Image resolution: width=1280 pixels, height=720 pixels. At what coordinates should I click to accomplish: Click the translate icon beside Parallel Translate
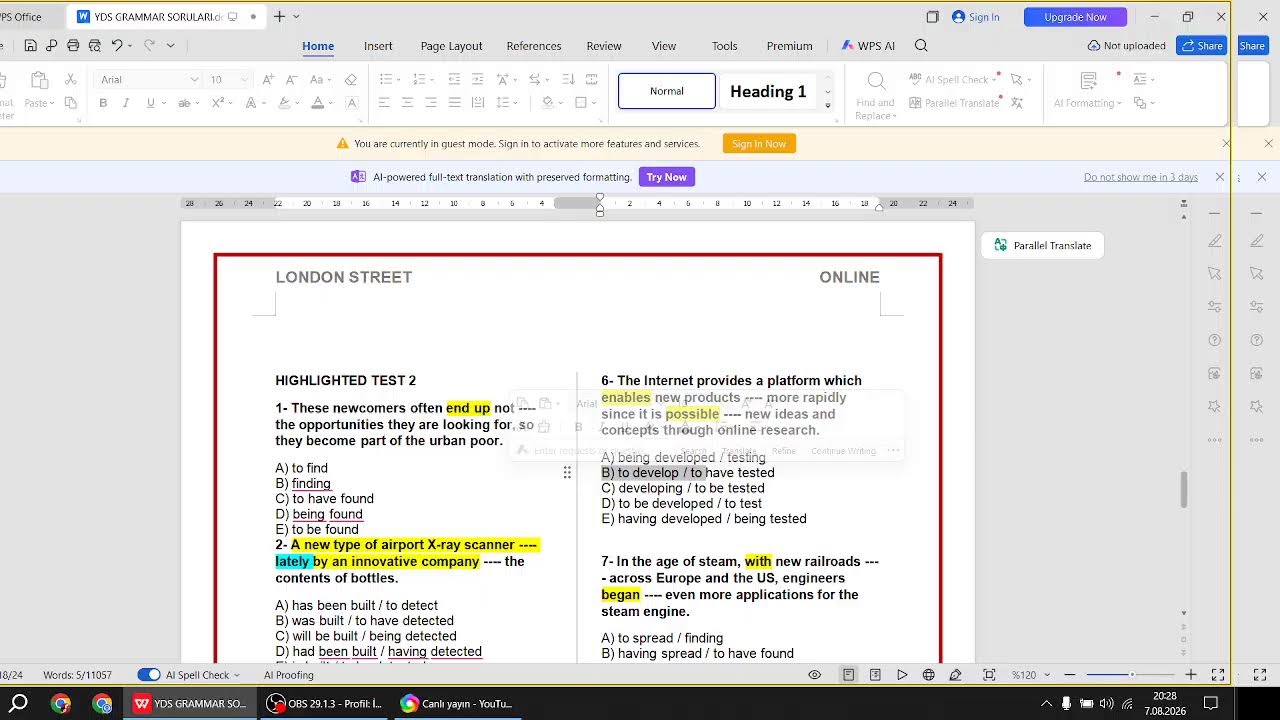tap(1017, 103)
